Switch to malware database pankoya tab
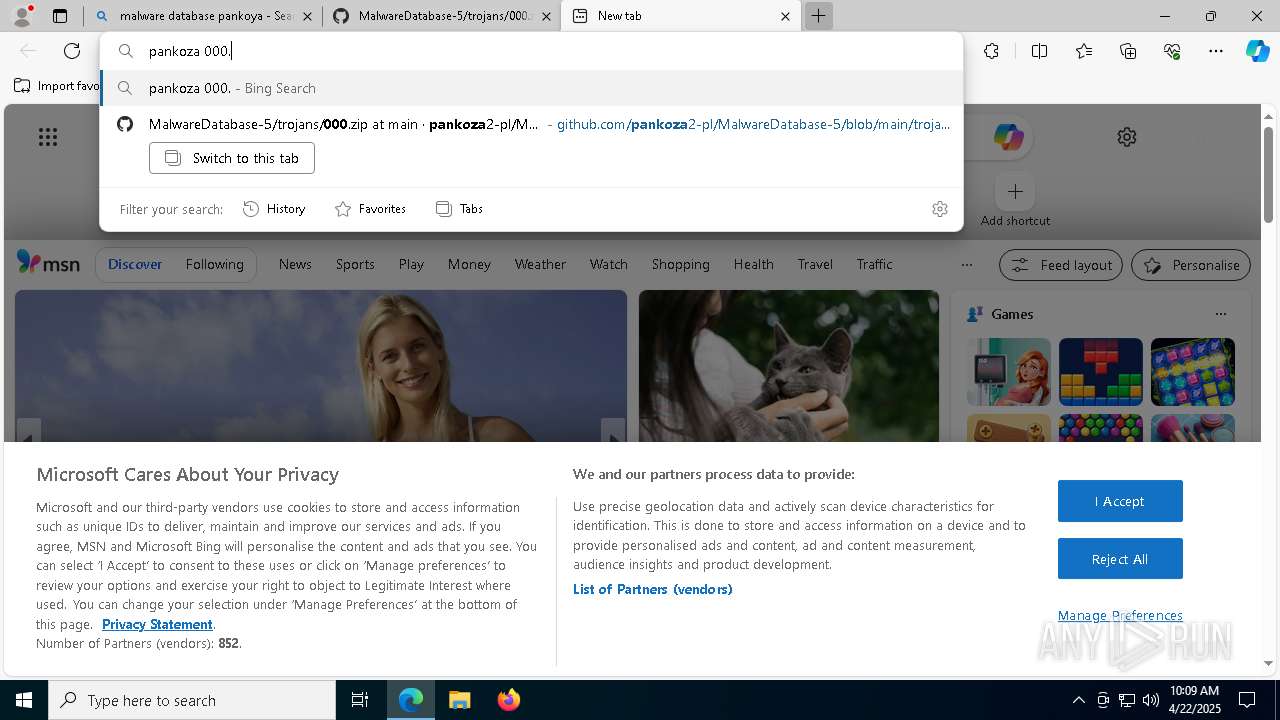 pos(203,16)
